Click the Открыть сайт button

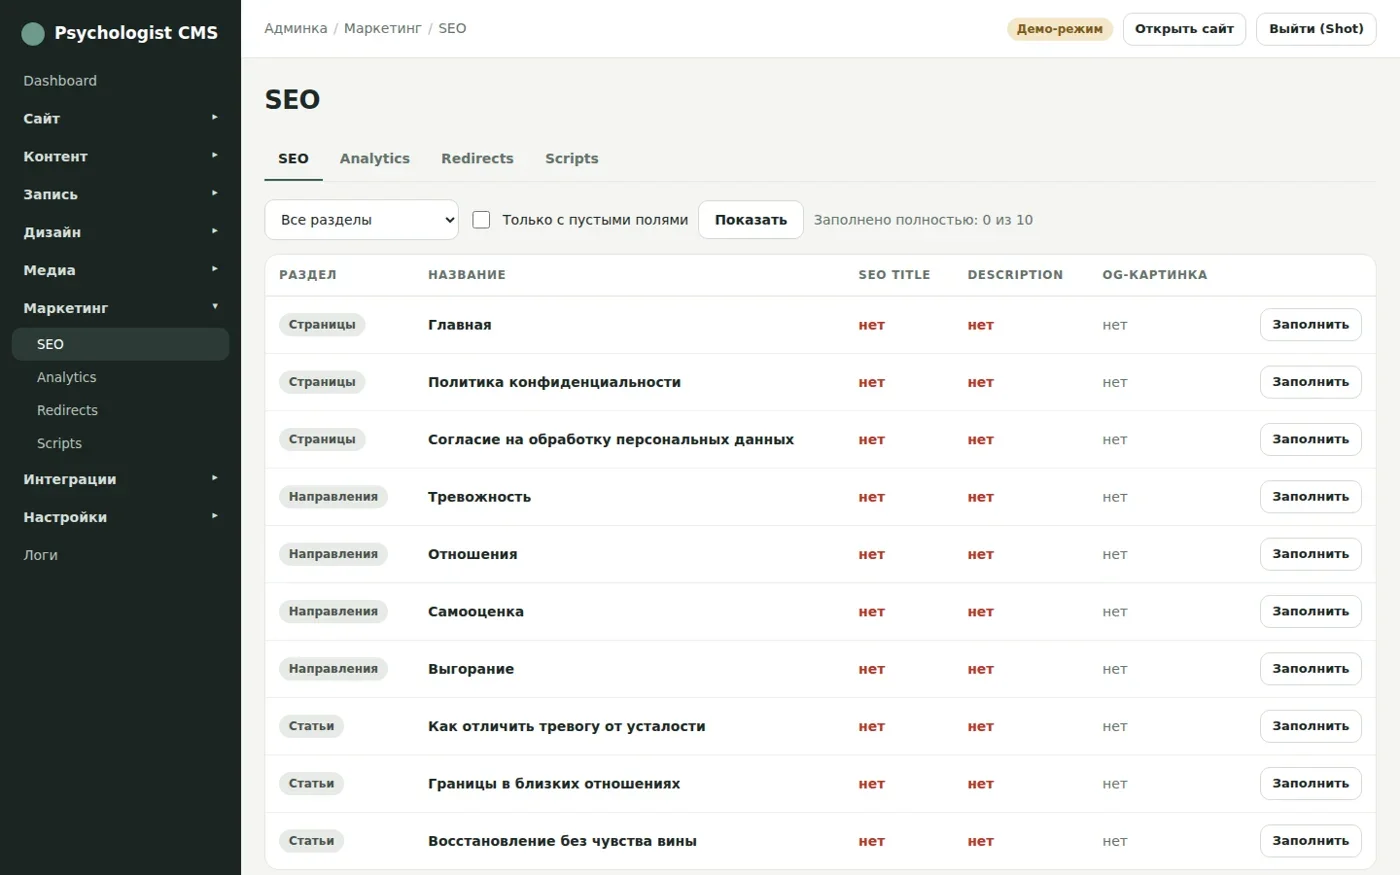point(1184,29)
